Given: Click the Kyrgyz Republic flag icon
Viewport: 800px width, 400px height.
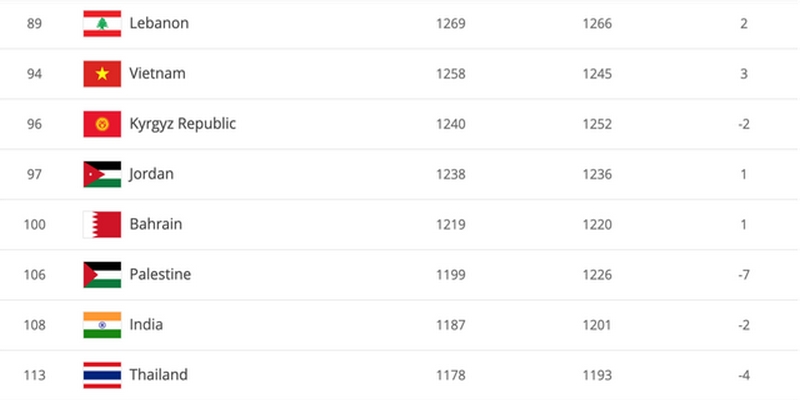Looking at the screenshot, I should tap(102, 124).
